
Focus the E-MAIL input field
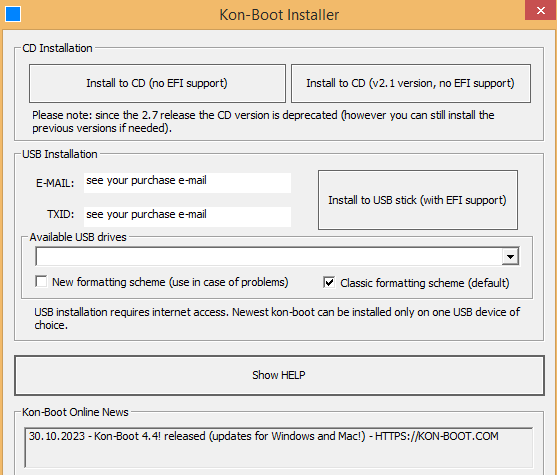(187, 183)
